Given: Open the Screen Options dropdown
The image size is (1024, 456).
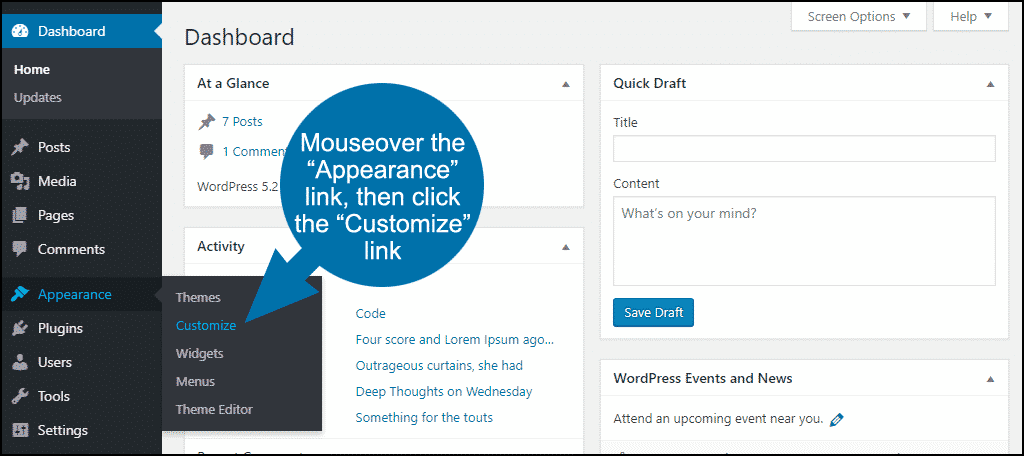Looking at the screenshot, I should (859, 16).
